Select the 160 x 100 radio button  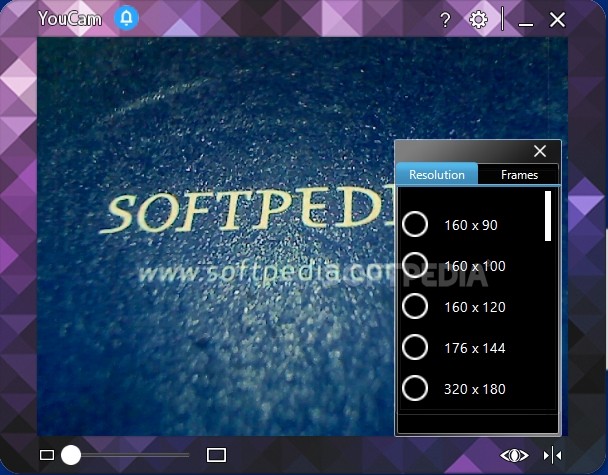coord(415,265)
